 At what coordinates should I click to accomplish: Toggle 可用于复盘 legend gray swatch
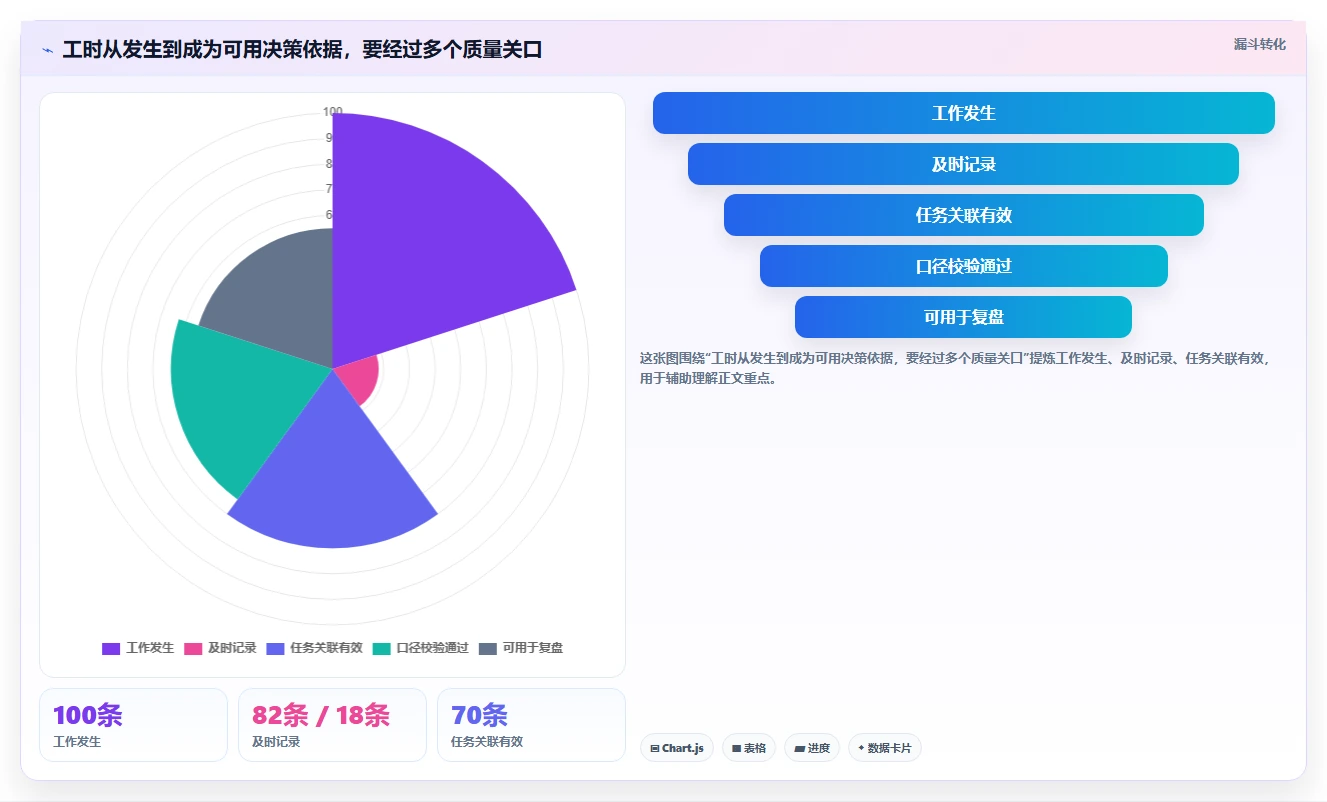point(488,648)
